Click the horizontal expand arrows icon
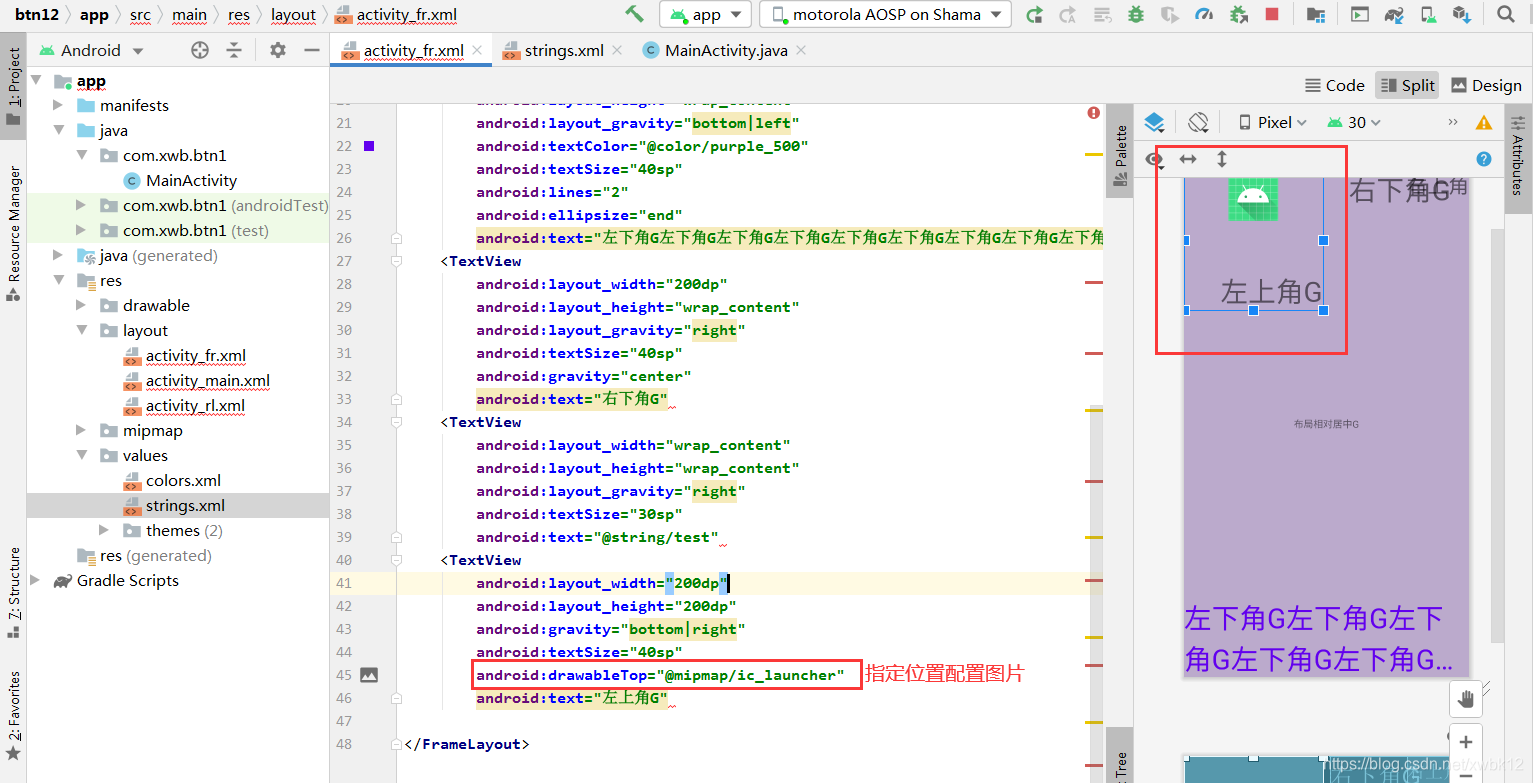The width and height of the screenshot is (1533, 783). pos(1188,159)
